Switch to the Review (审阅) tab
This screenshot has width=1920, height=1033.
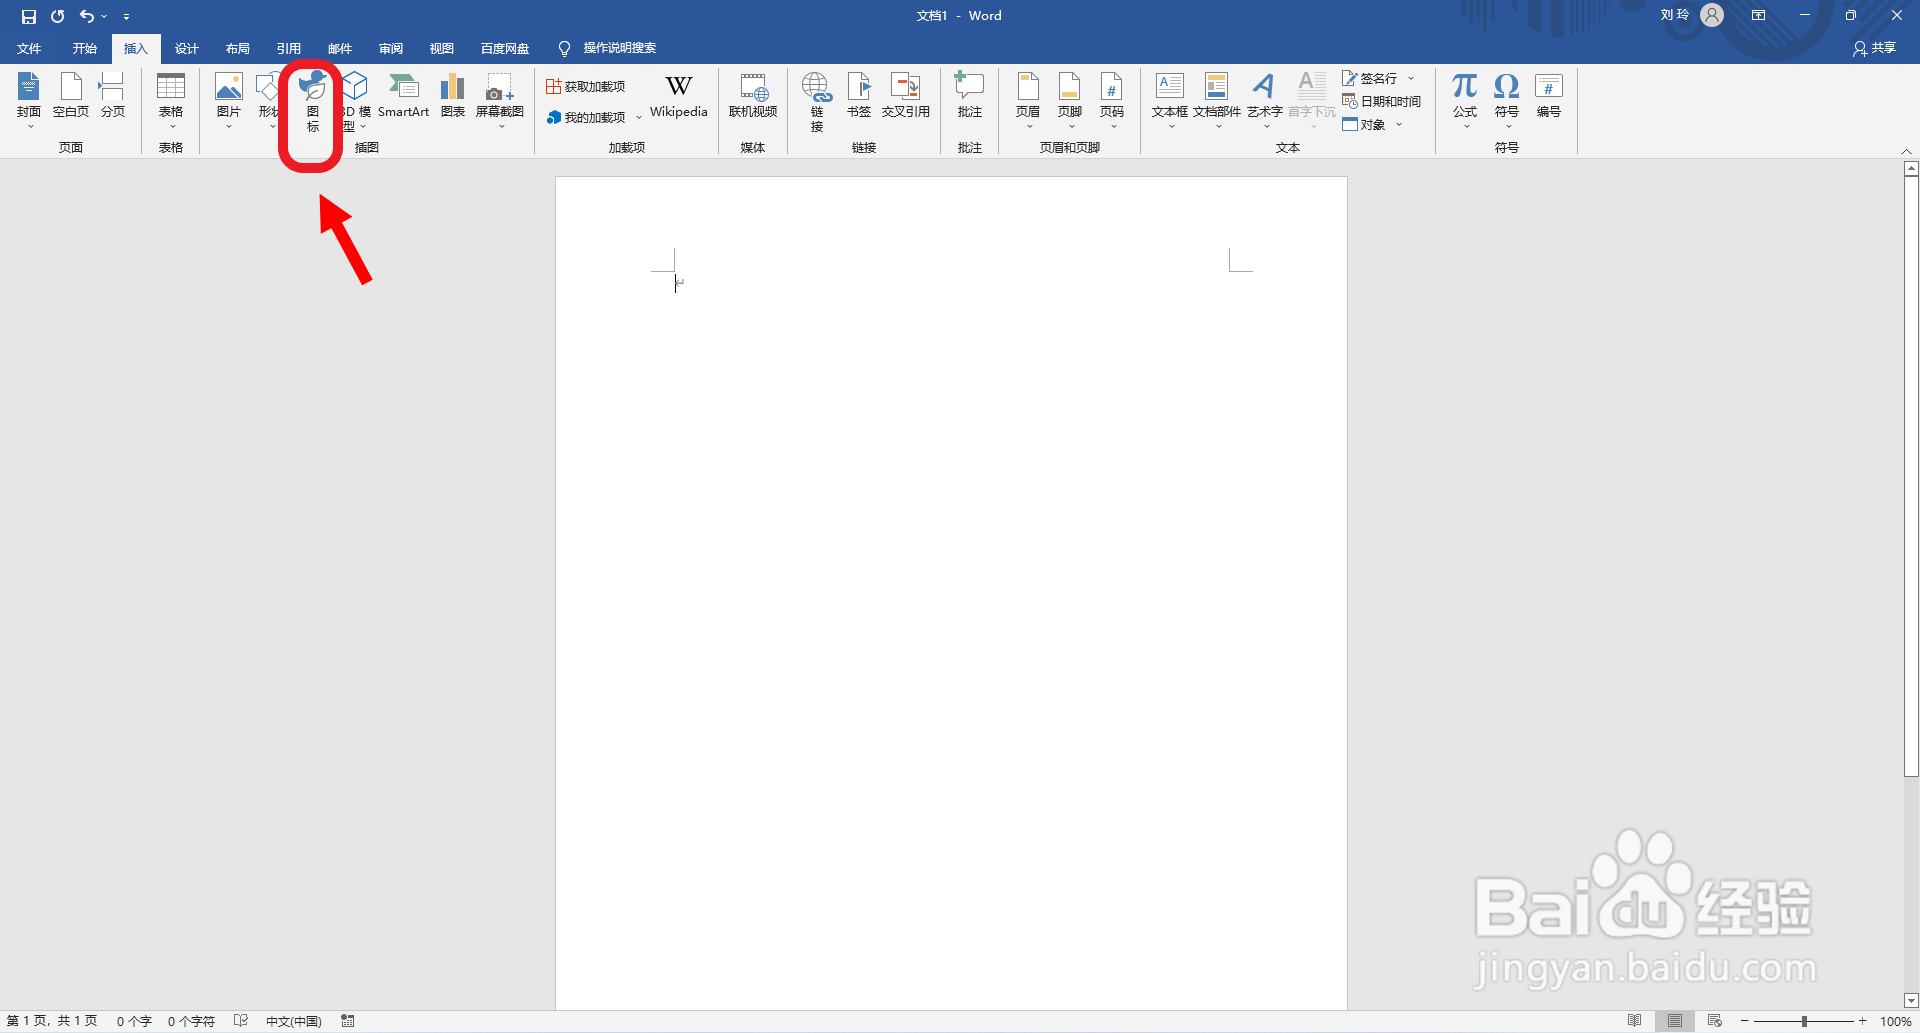[x=391, y=48]
